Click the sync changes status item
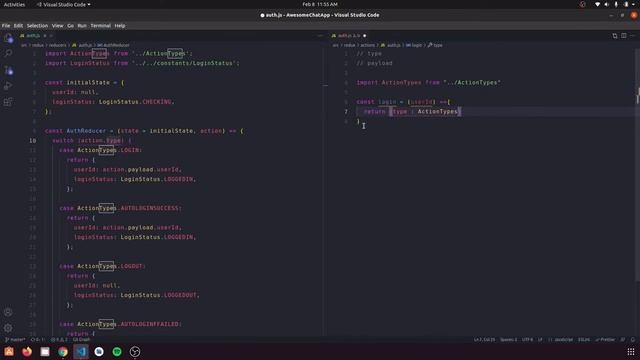 click(38, 340)
